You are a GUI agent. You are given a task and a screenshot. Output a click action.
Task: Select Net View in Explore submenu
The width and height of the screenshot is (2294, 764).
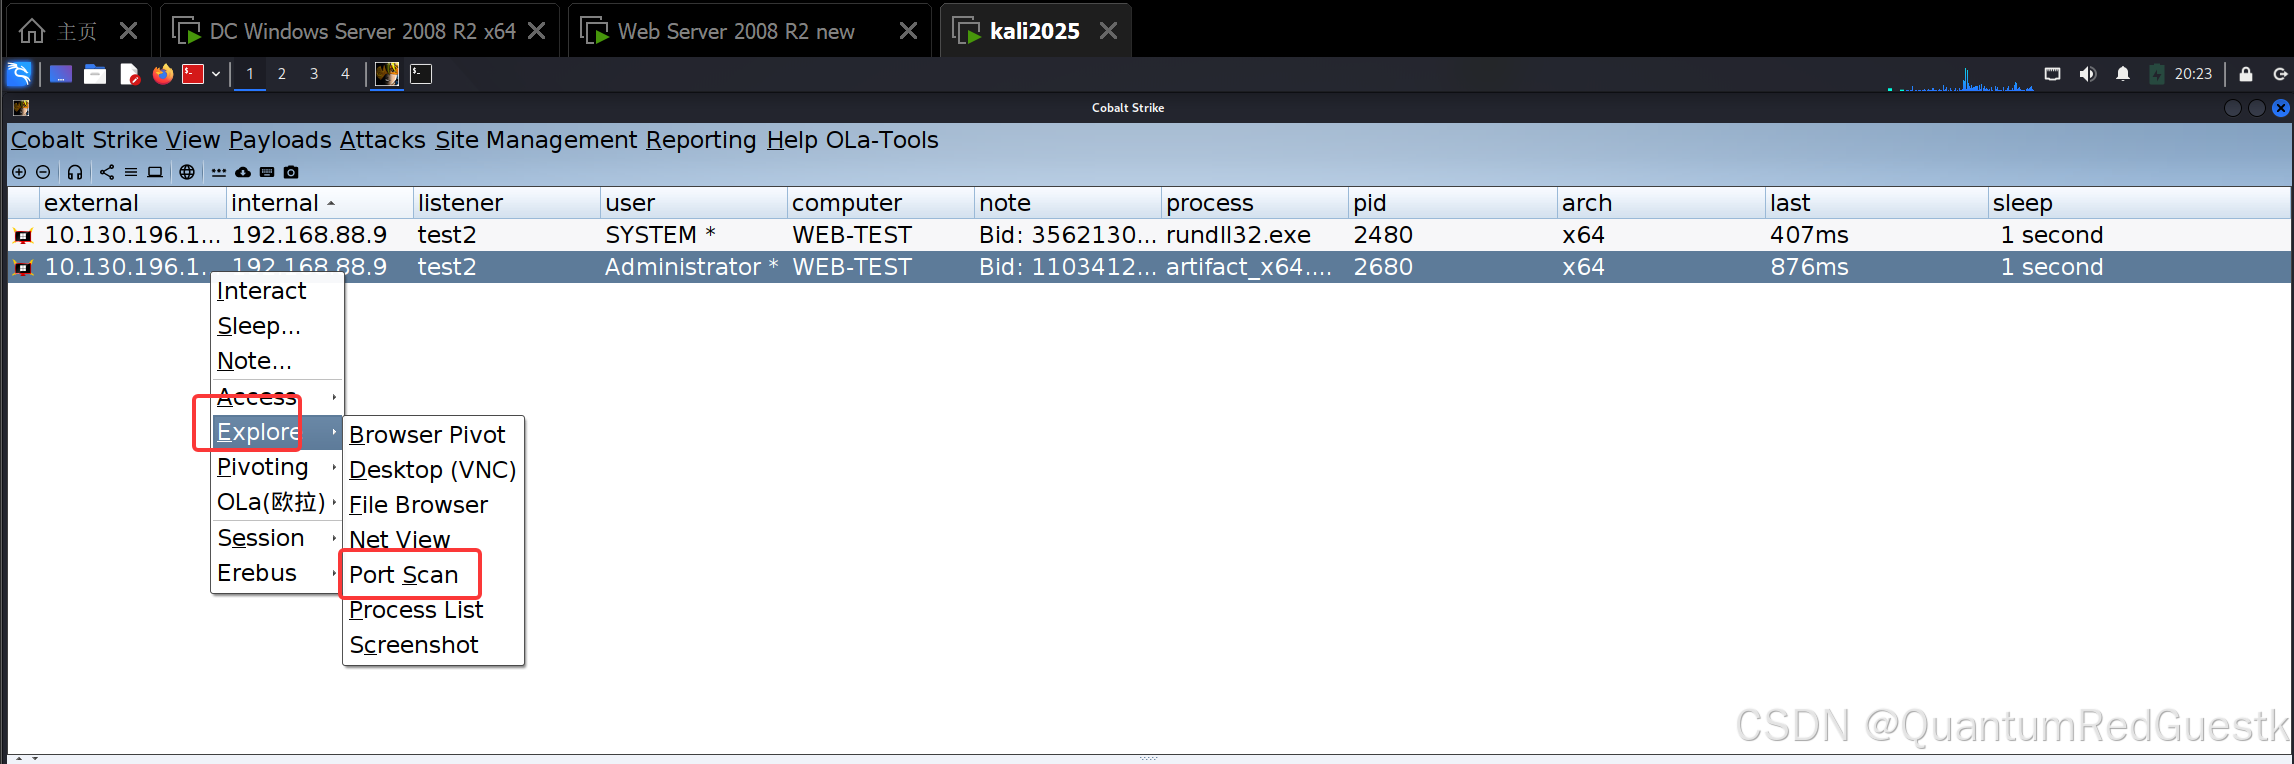coord(433,540)
